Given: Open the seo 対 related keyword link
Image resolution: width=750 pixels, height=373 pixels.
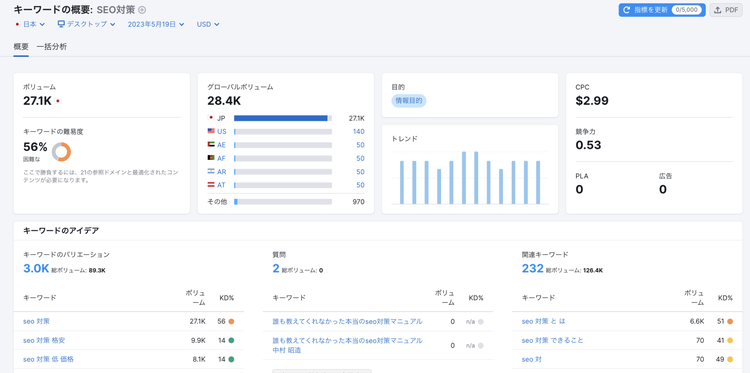Looking at the screenshot, I should click(x=532, y=359).
